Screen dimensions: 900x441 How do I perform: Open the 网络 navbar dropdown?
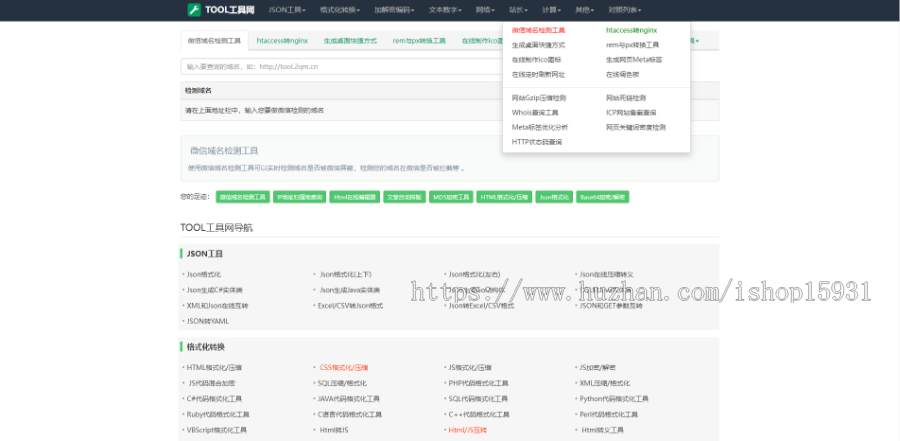[x=486, y=10]
